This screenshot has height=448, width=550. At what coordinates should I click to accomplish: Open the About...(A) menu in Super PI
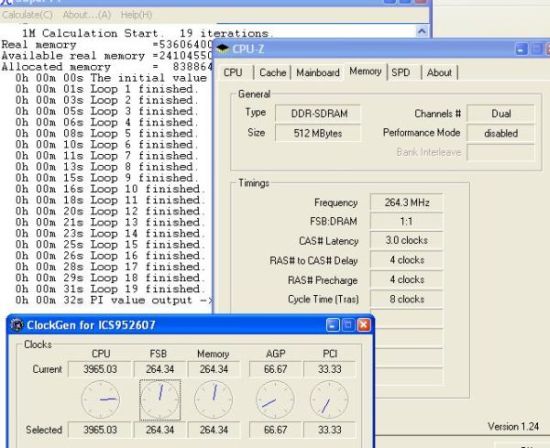[x=87, y=15]
